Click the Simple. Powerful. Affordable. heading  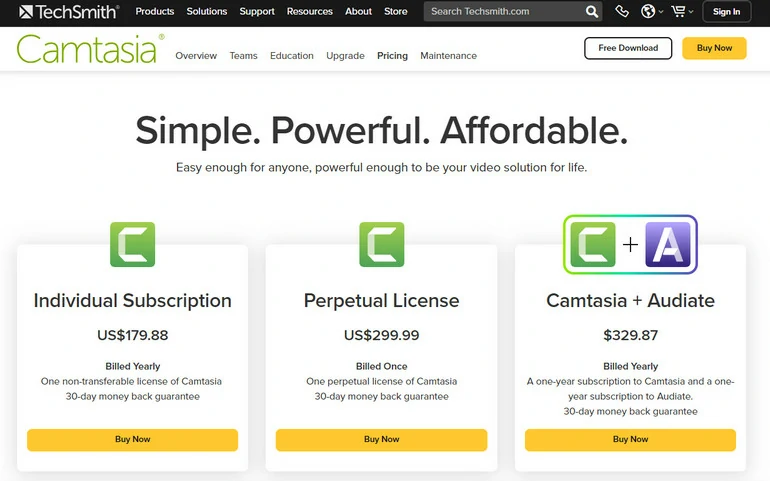pos(382,131)
